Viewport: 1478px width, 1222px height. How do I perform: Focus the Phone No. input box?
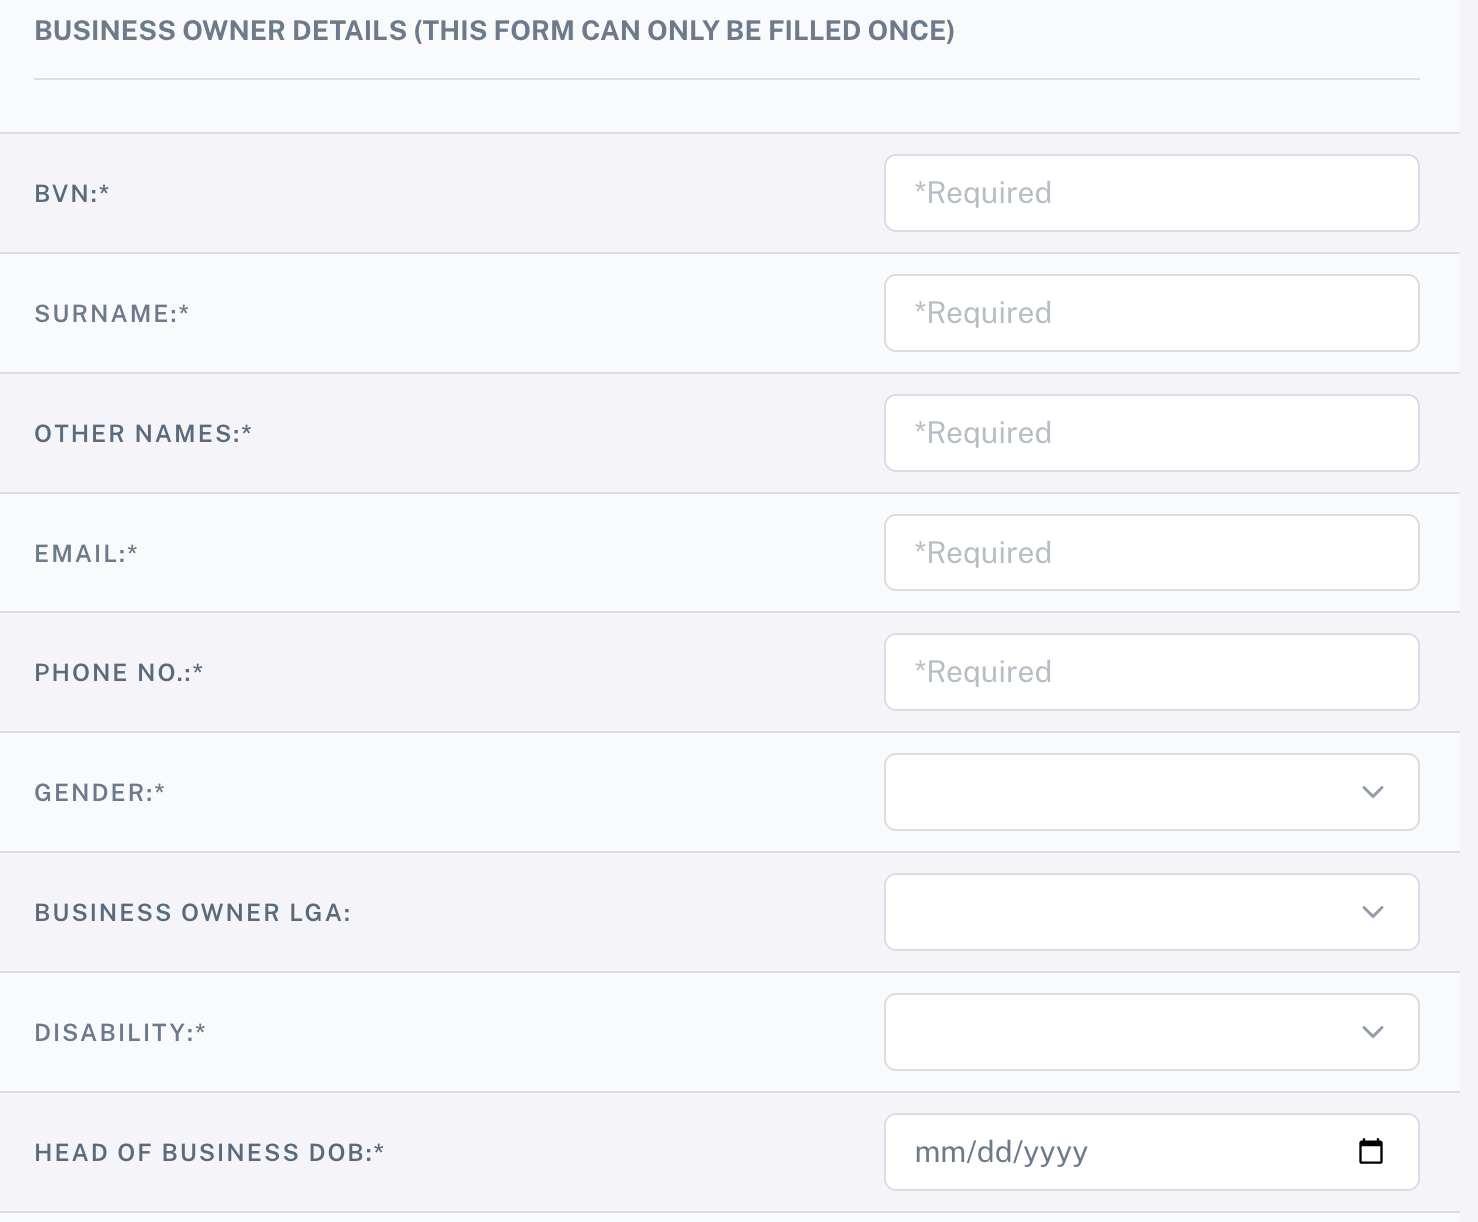pos(1151,672)
